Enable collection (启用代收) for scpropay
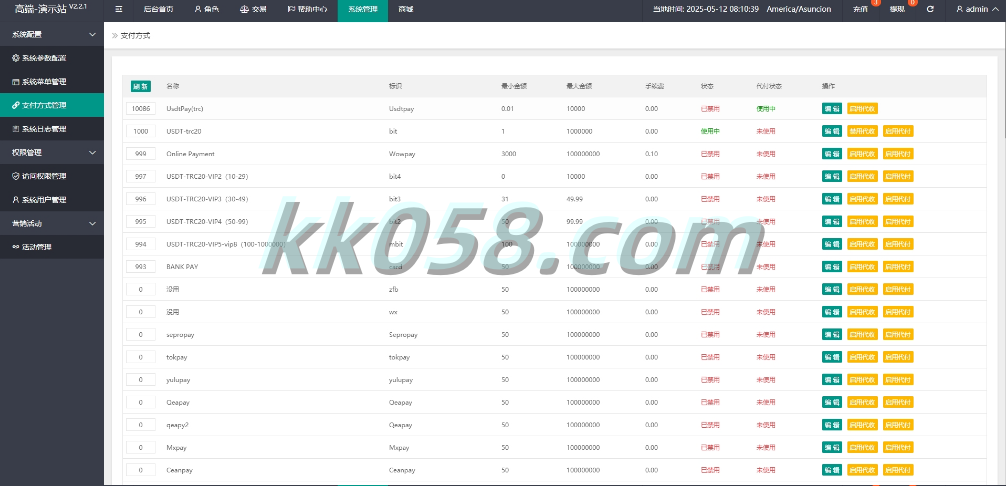1006x486 pixels. (x=862, y=335)
